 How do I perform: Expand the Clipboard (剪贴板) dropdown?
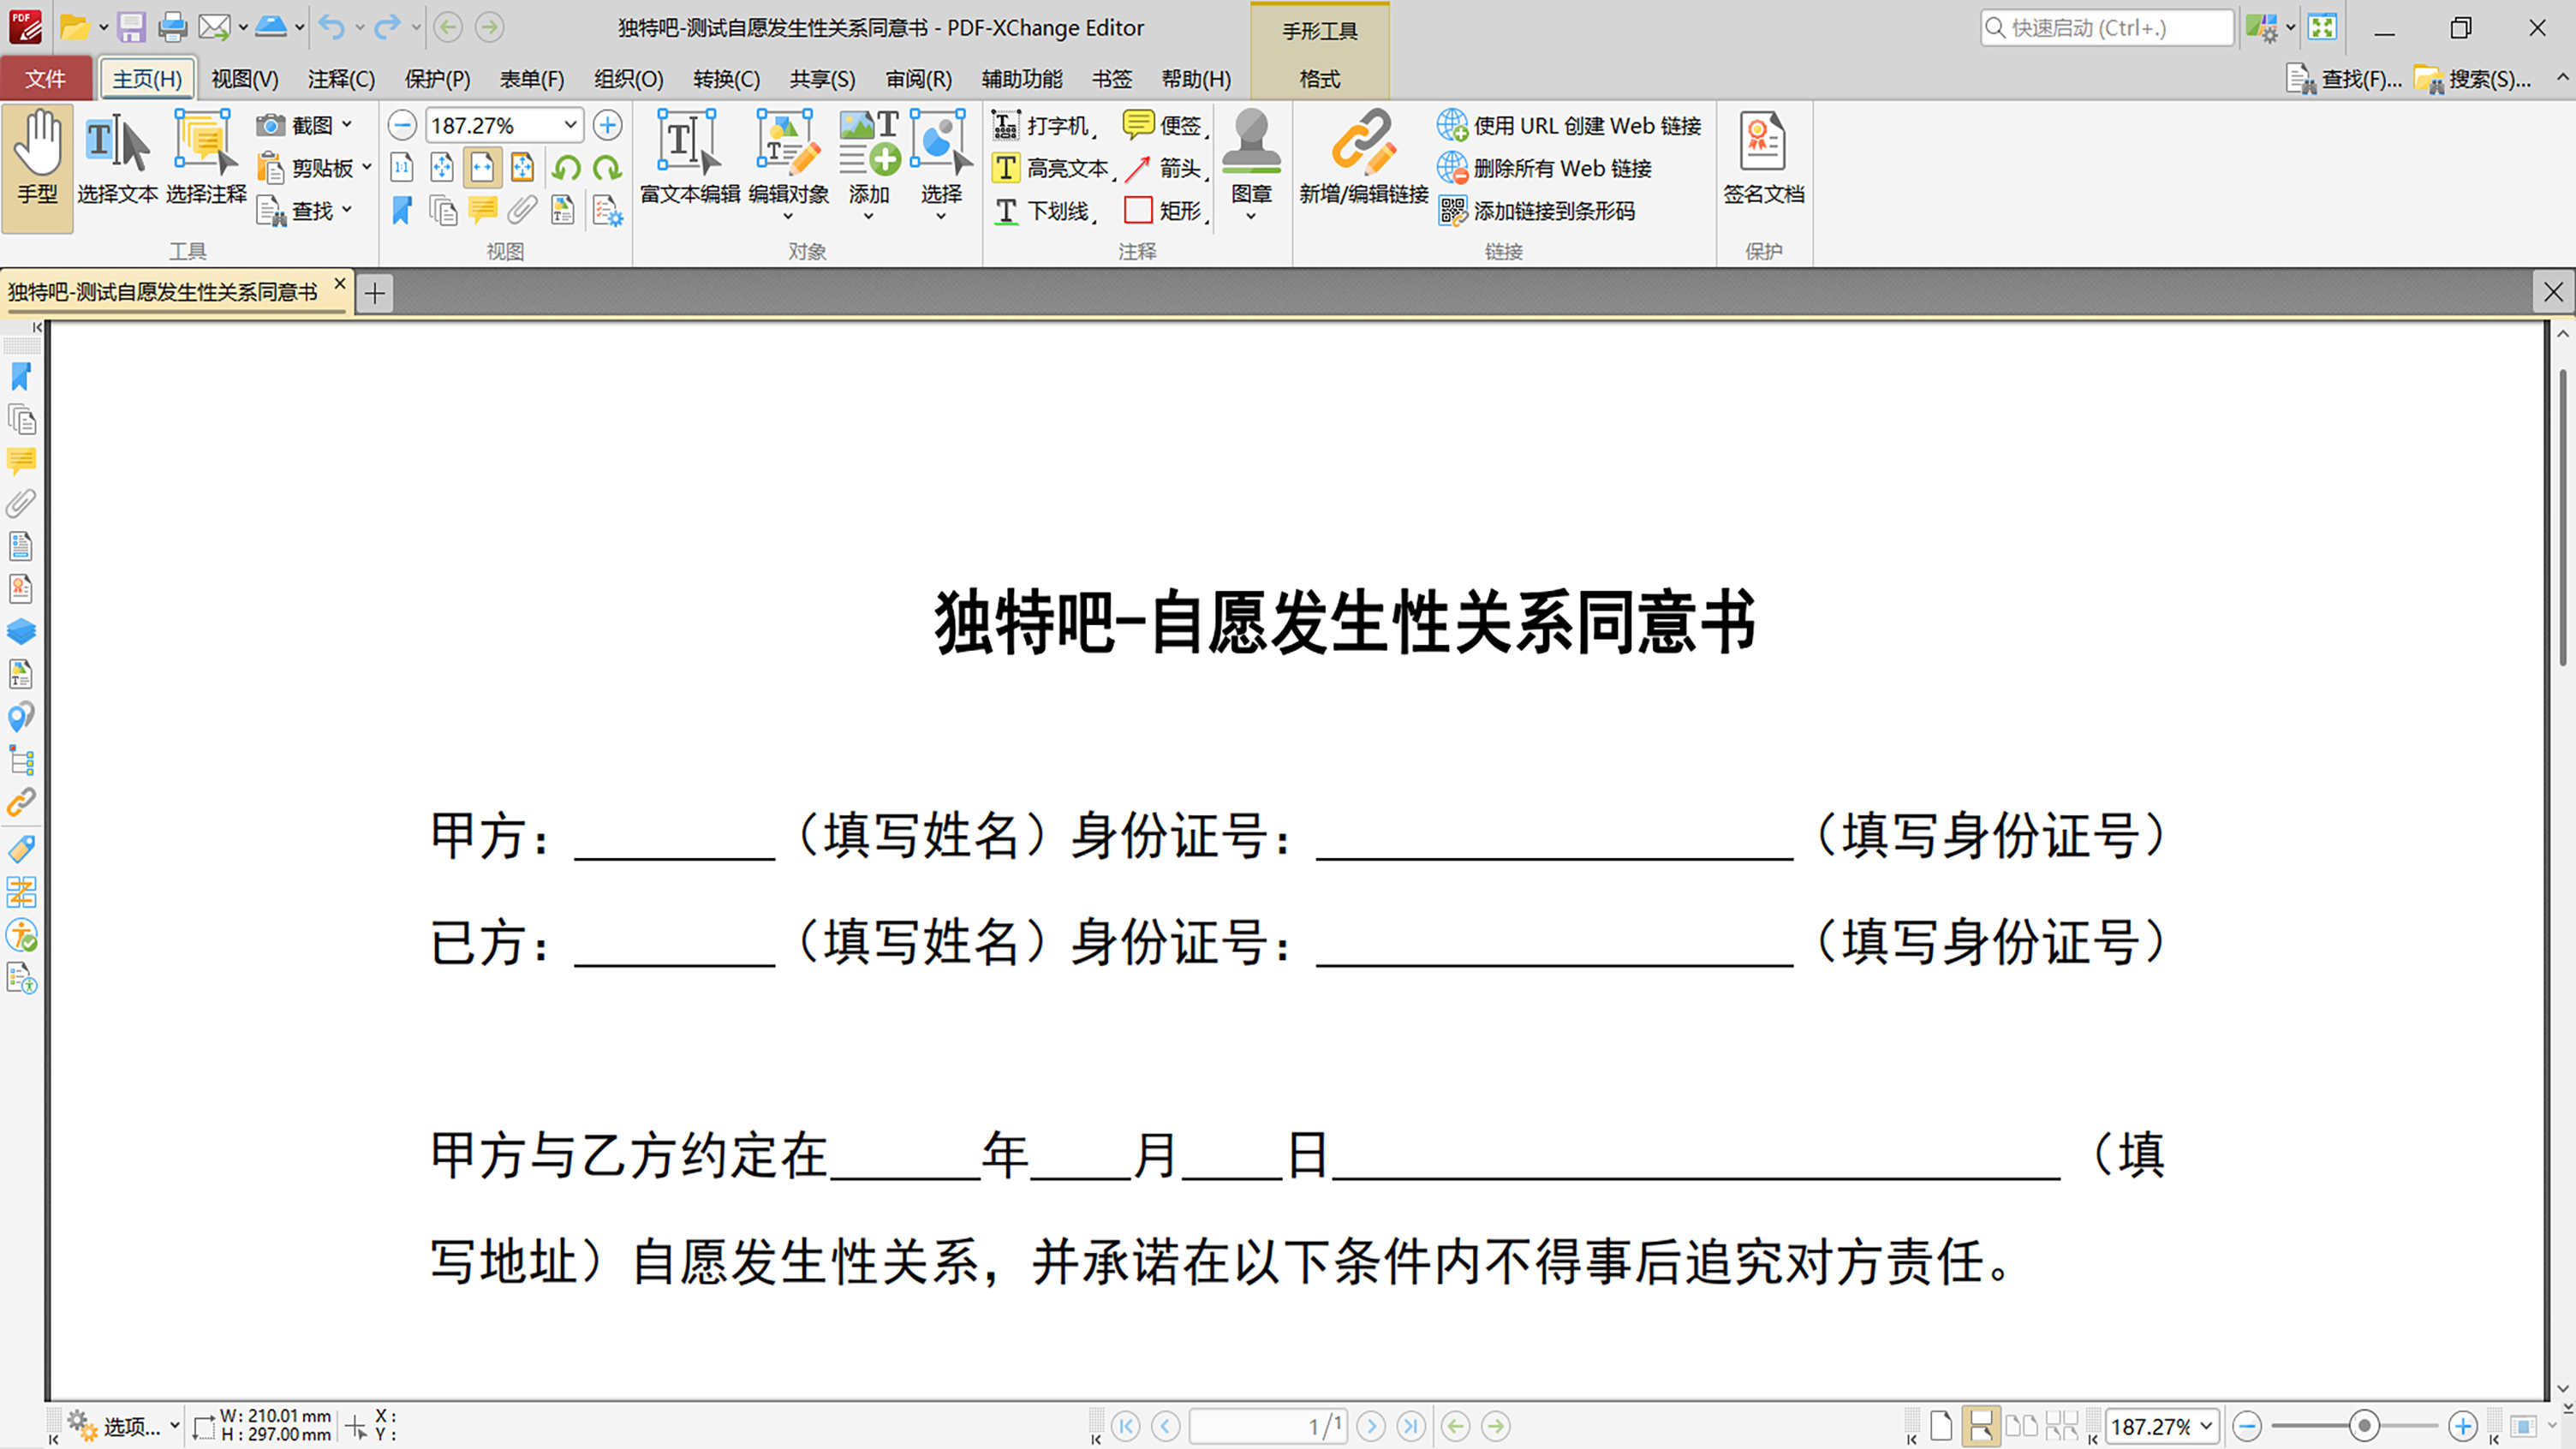[366, 168]
